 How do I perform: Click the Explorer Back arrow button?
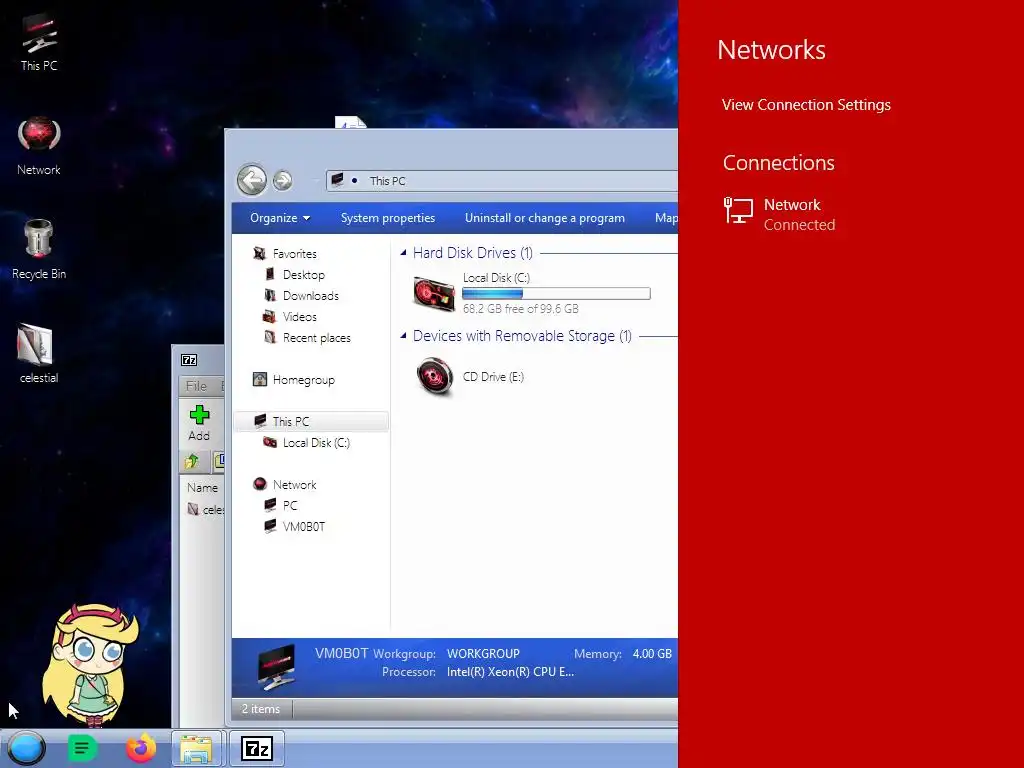coord(251,180)
